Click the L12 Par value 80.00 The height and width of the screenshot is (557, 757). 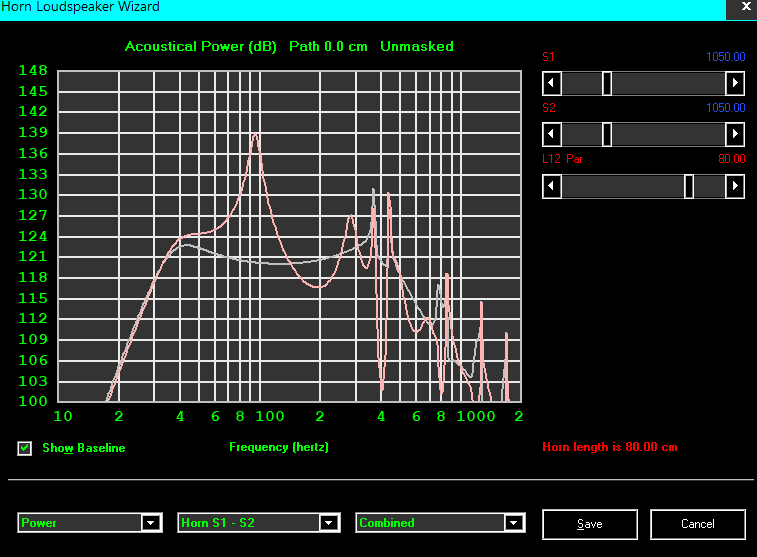point(731,159)
